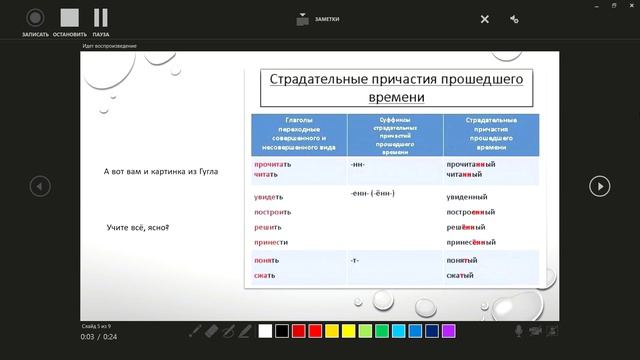Minimize the recording window
This screenshot has height=360, width=640.
tap(597, 6)
